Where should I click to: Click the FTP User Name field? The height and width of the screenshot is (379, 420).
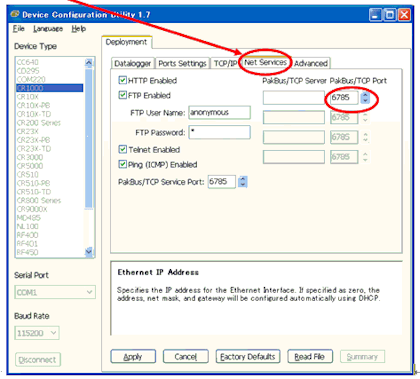point(220,113)
